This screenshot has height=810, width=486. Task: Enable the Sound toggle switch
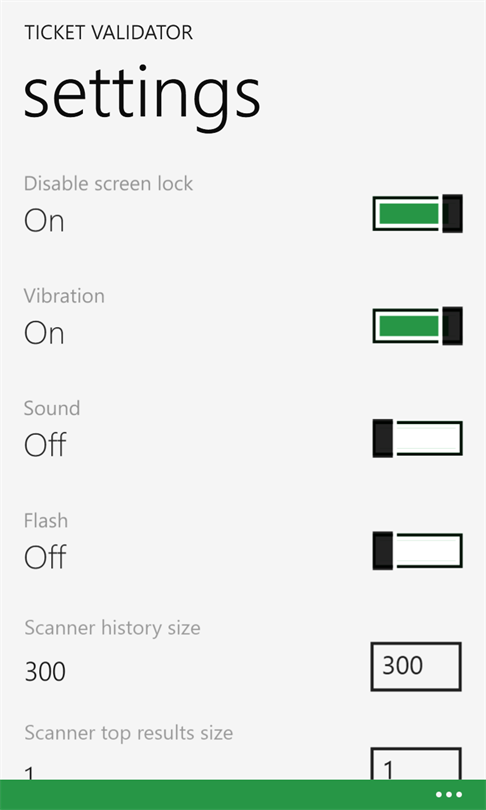[417, 438]
